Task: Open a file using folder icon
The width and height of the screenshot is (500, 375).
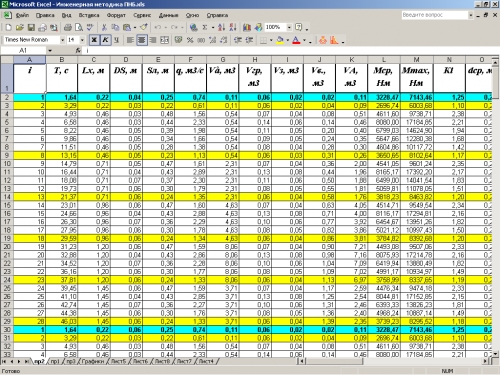Action: click(20, 27)
